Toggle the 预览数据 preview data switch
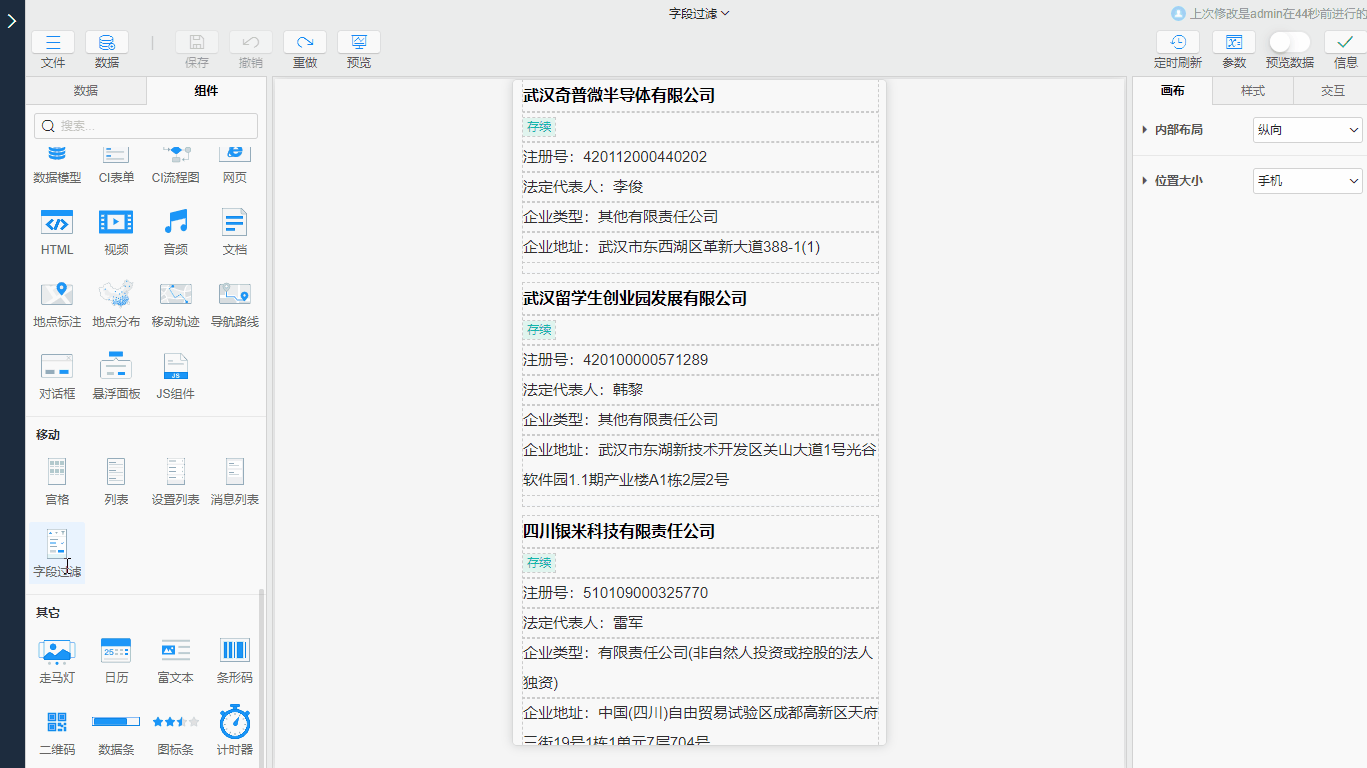The image size is (1367, 768). coord(1289,42)
